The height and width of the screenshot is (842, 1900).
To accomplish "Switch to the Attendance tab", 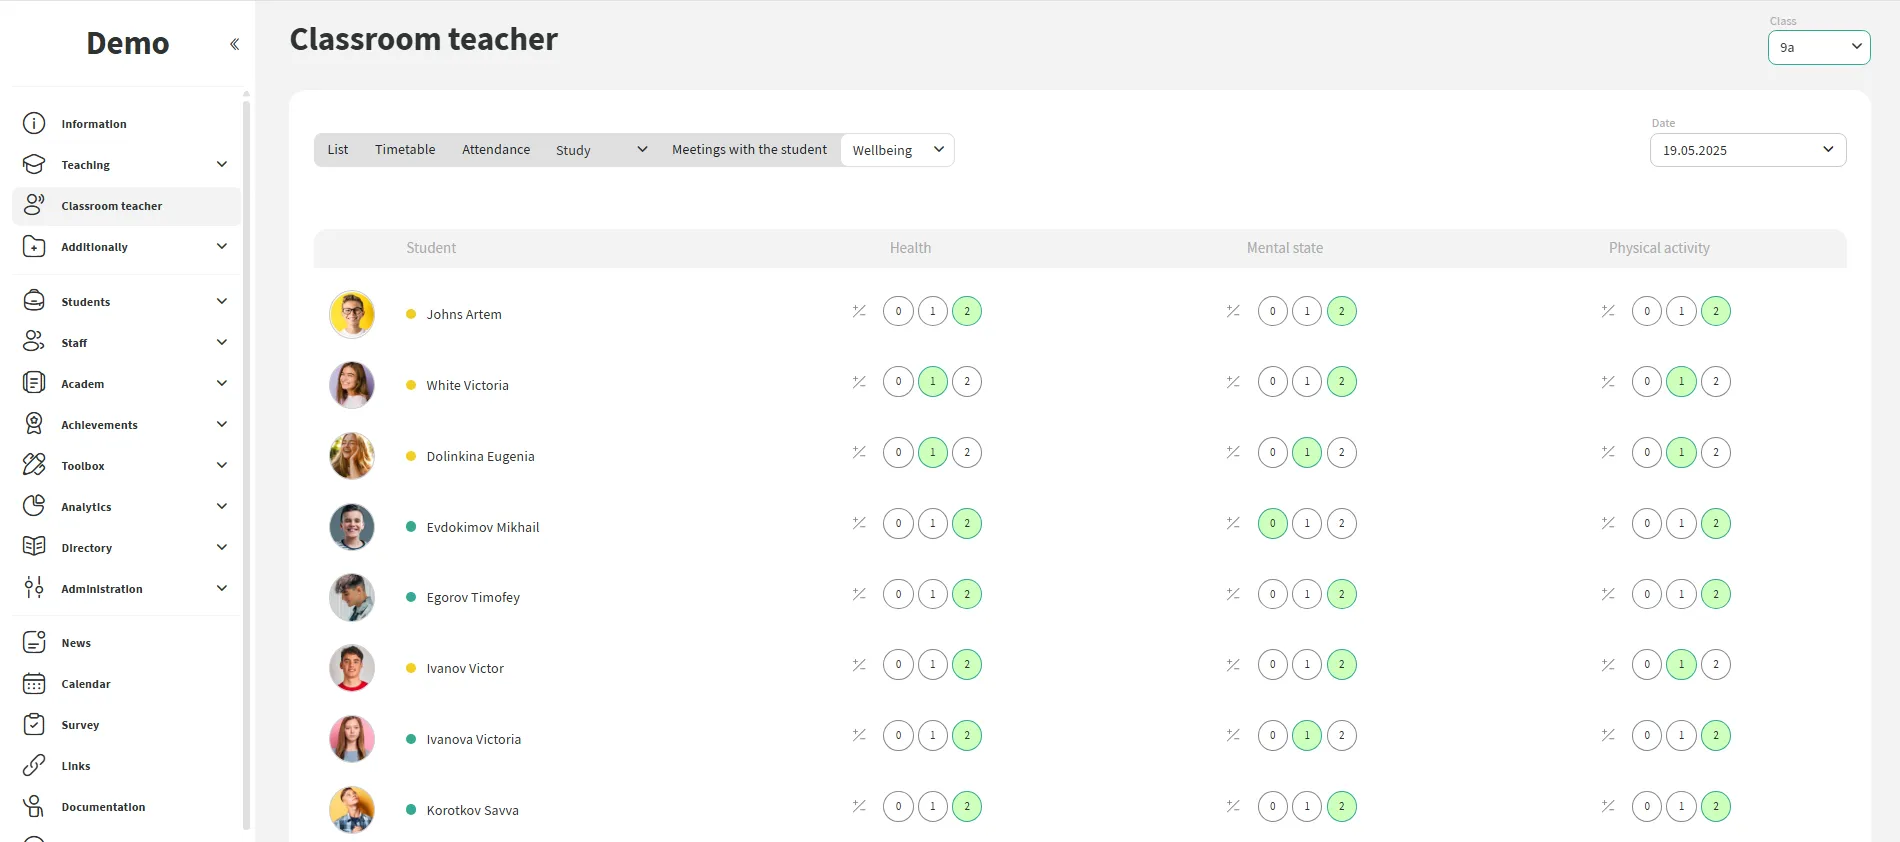I will [x=496, y=150].
